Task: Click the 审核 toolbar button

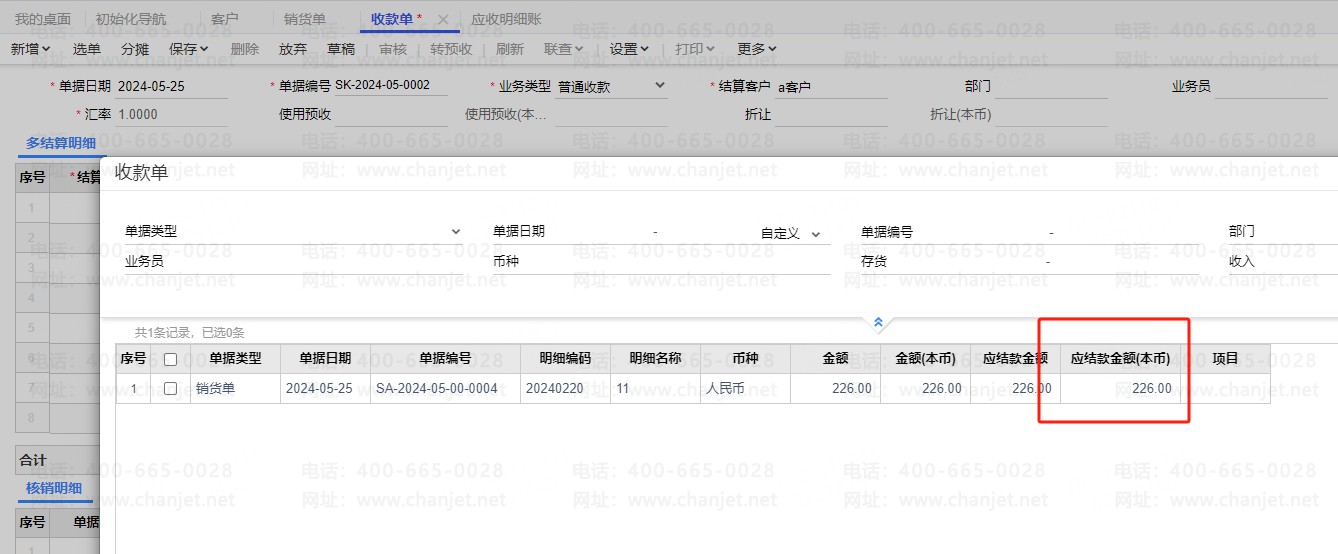Action: (x=393, y=48)
